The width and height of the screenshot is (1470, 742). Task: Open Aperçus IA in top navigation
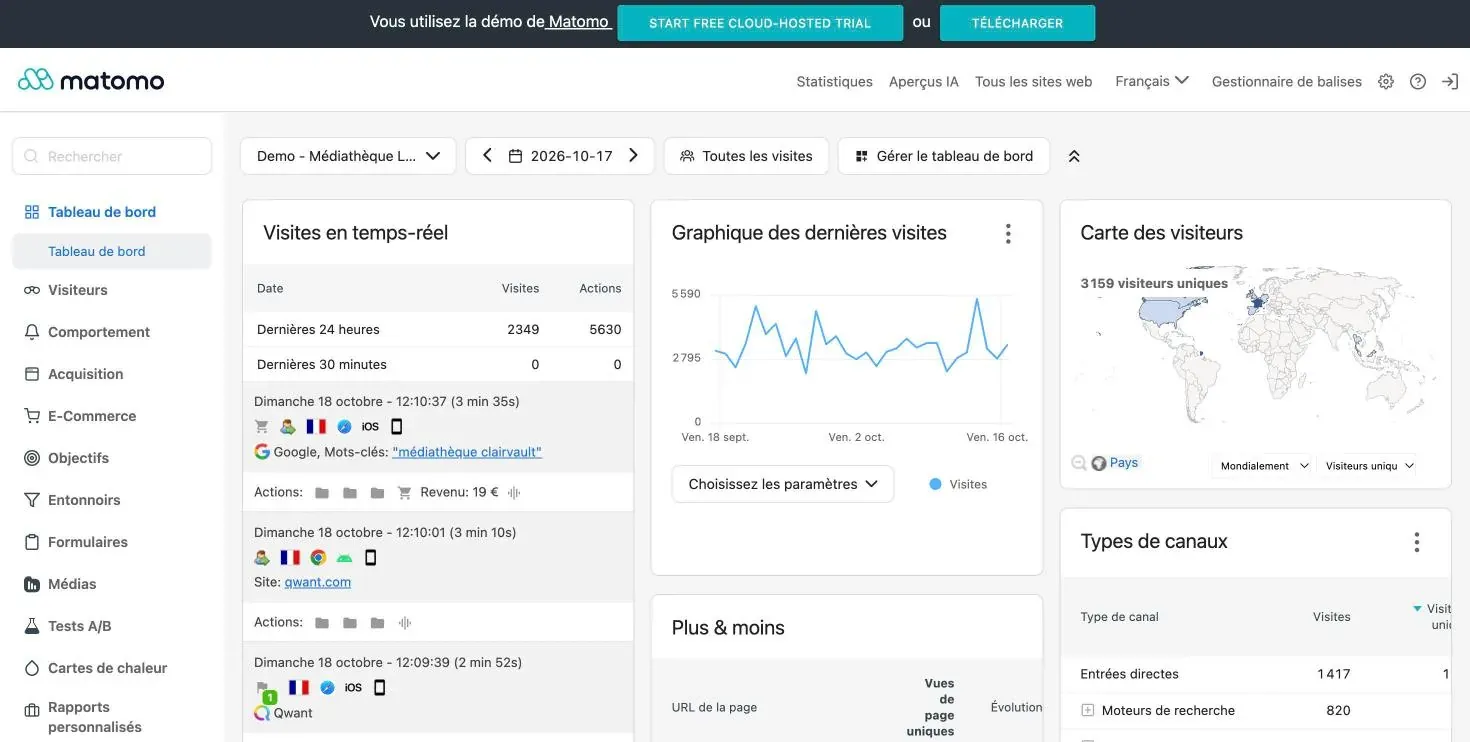click(x=924, y=82)
